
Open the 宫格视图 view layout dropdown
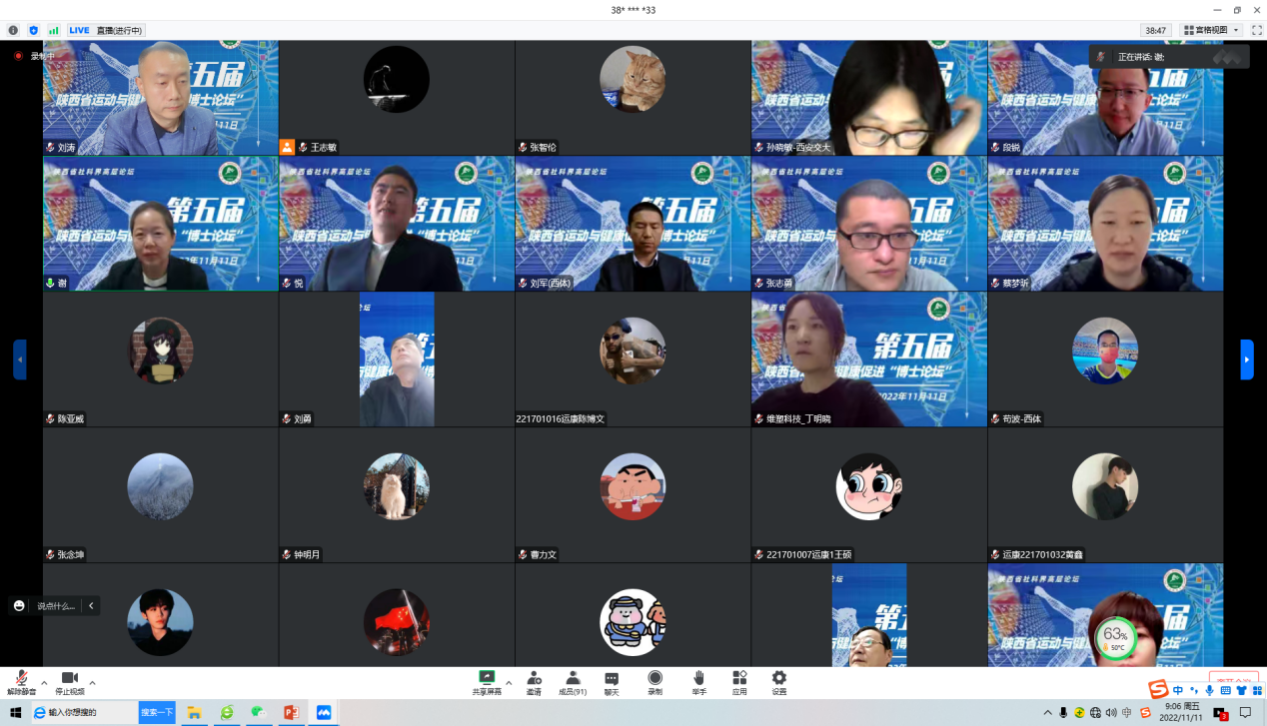coord(1211,31)
